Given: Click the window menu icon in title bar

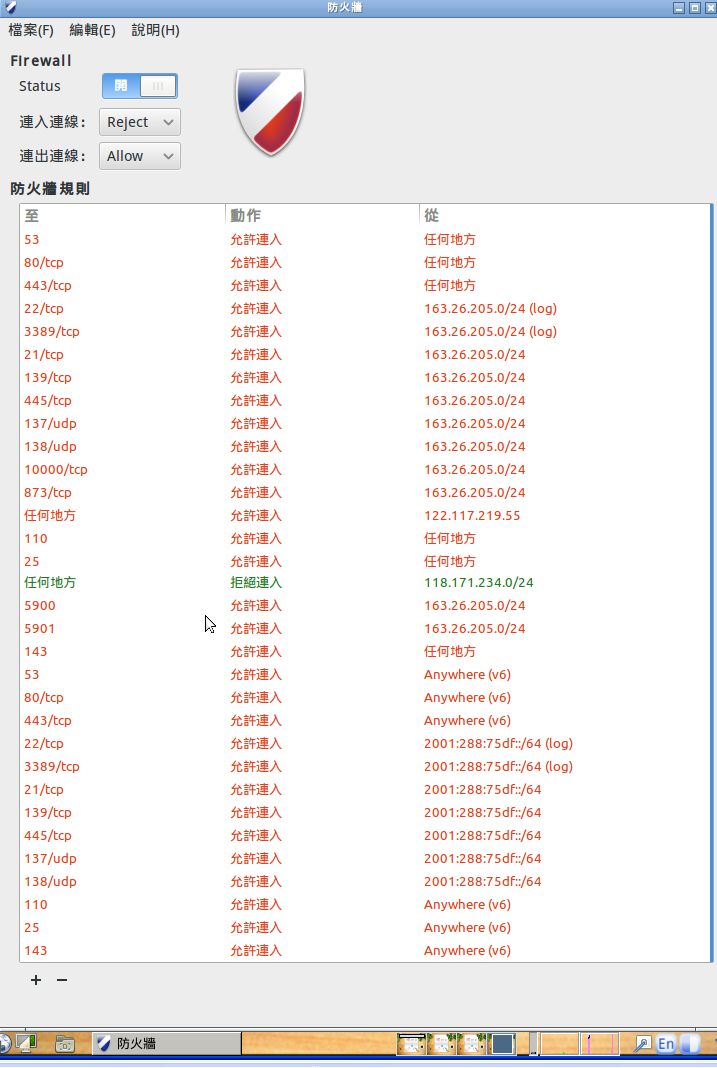Looking at the screenshot, I should click(9, 7).
